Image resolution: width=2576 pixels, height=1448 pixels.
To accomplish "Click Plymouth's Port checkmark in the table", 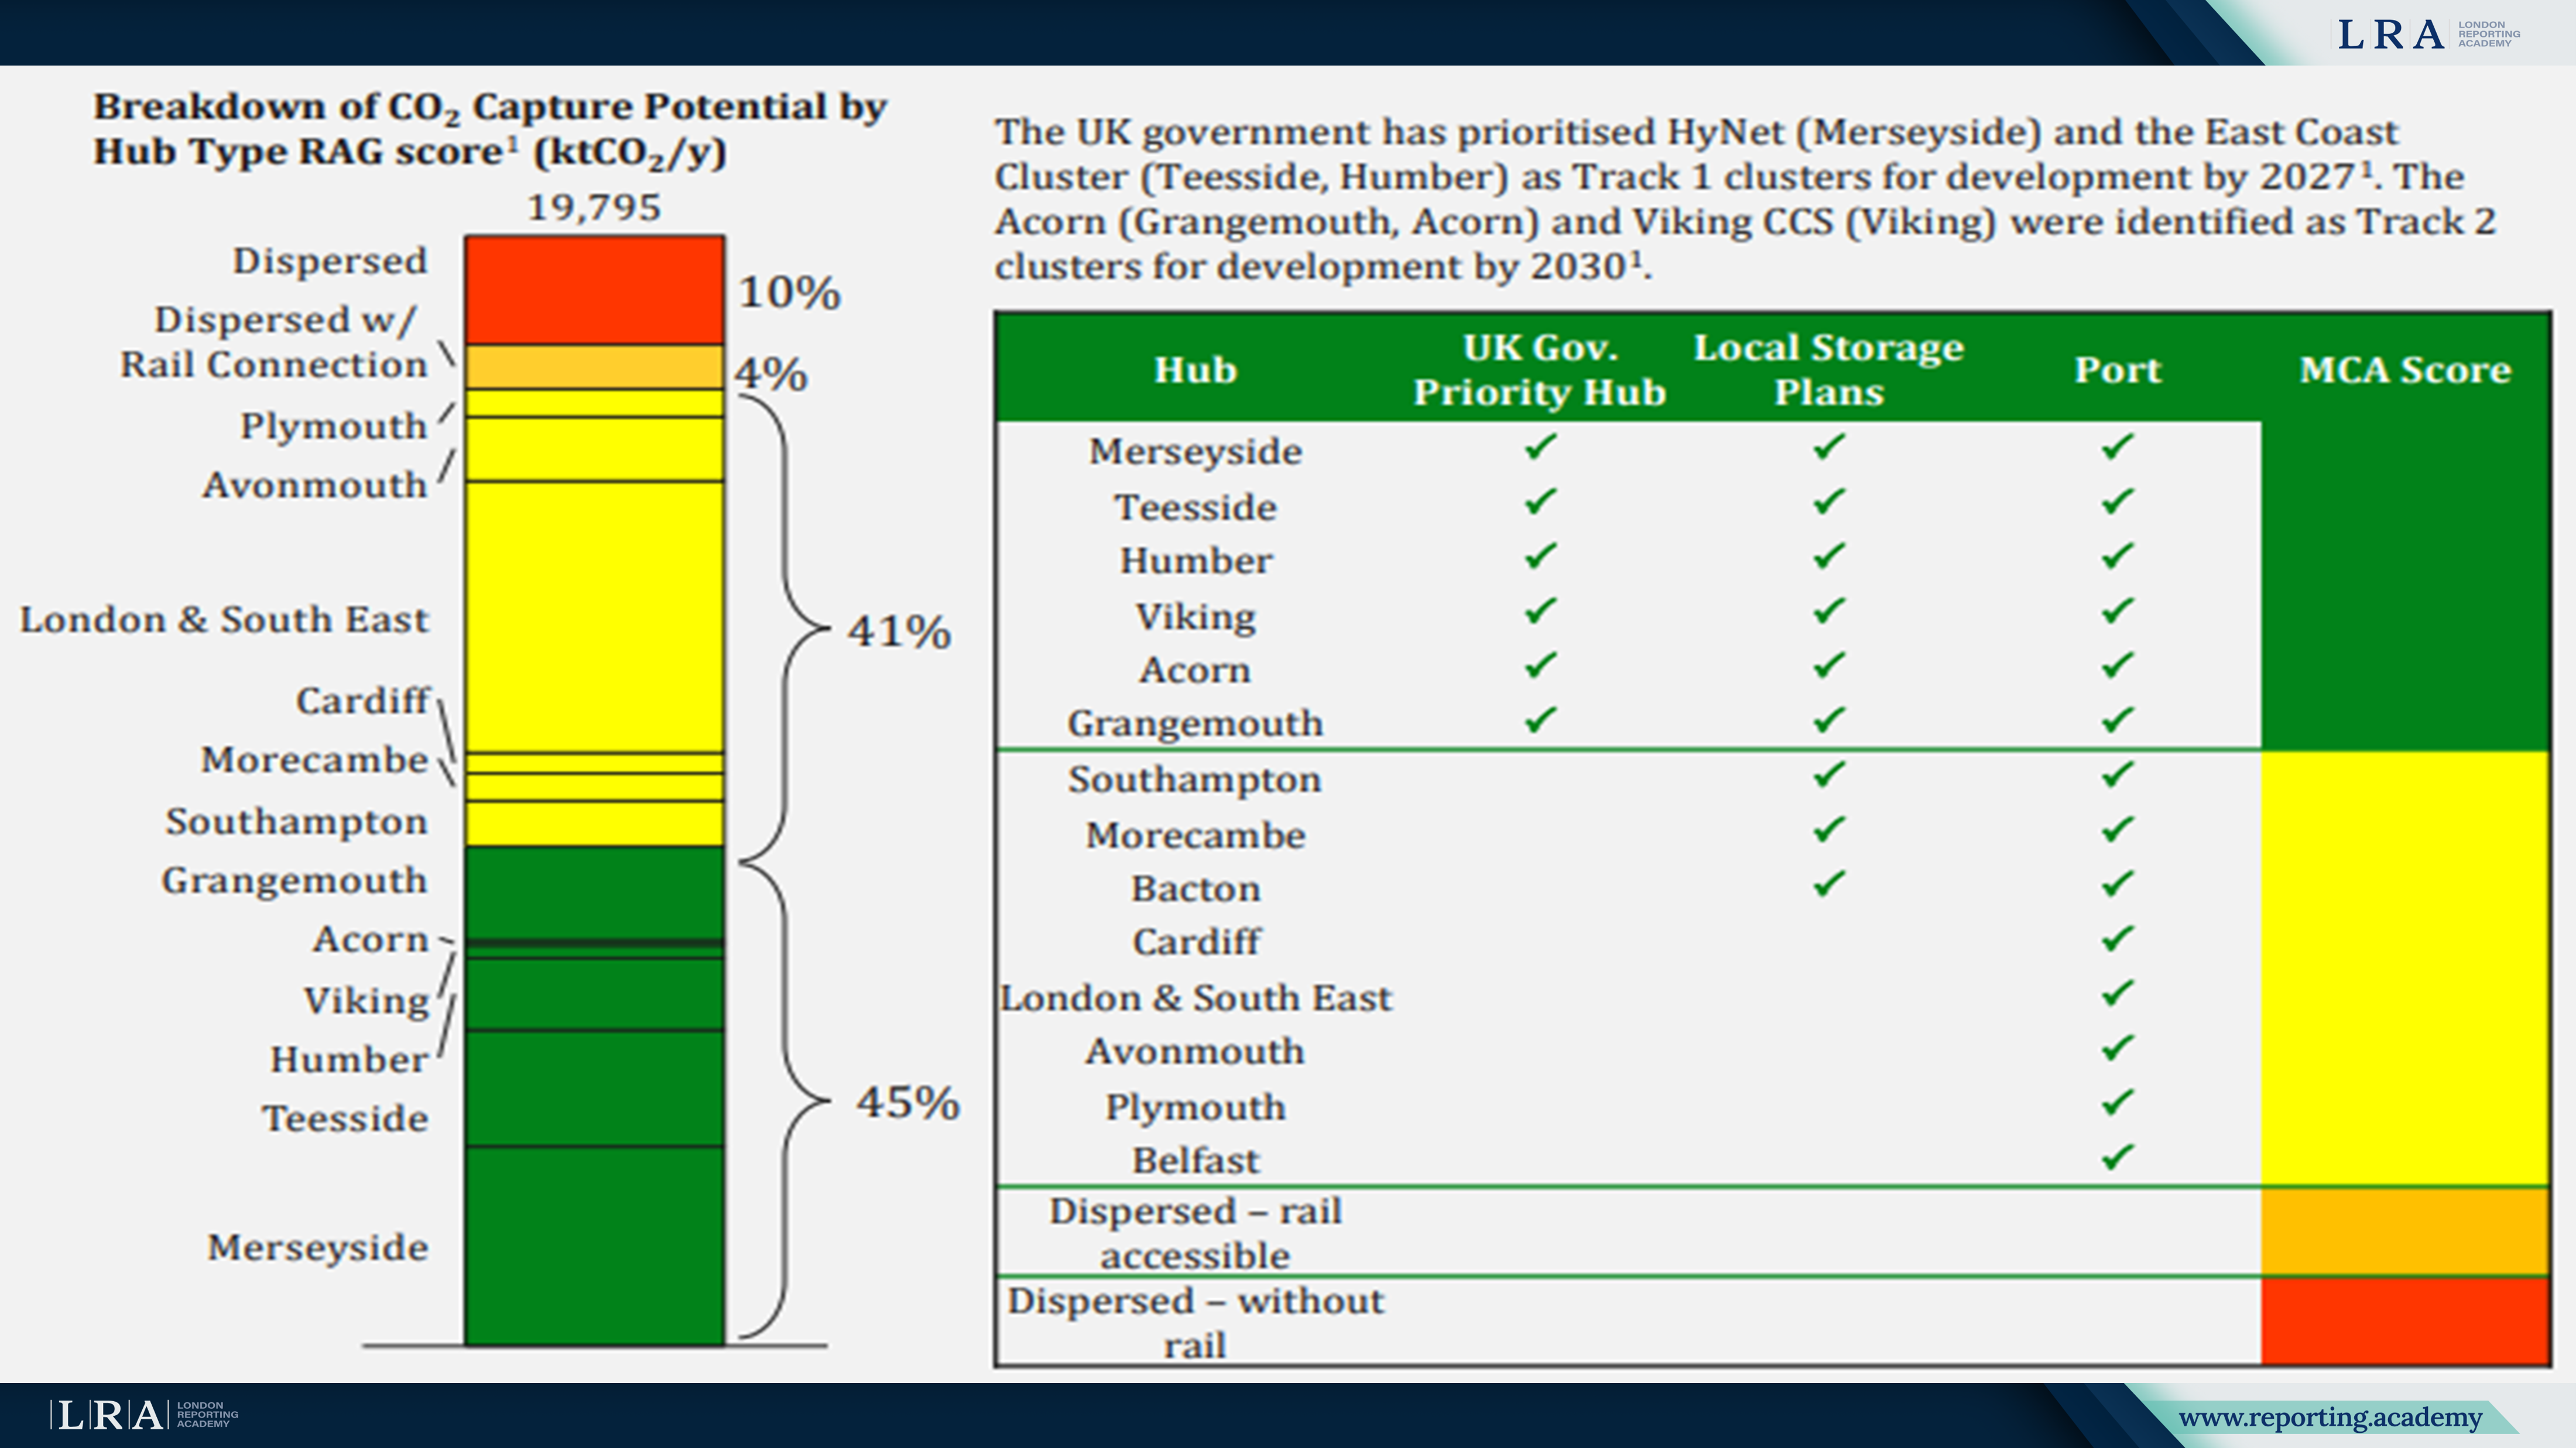I will 2117,1103.
